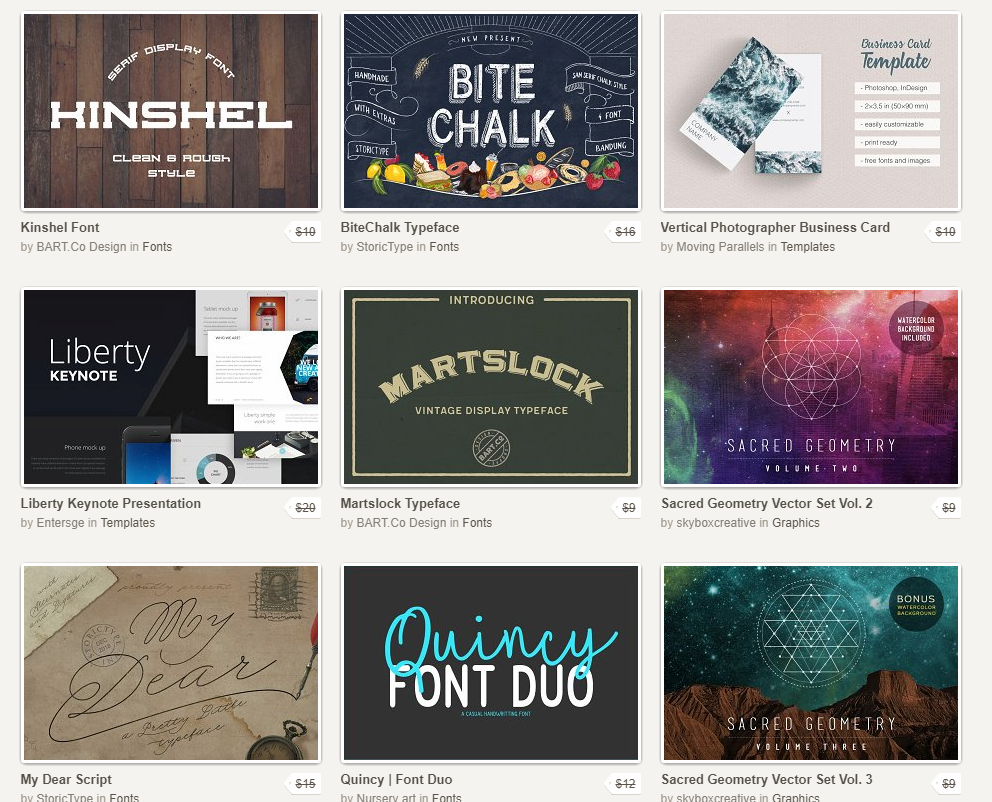Screen dimensions: 992x802
Task: Open Templates category under Liberty Keynote
Action: [x=128, y=522]
